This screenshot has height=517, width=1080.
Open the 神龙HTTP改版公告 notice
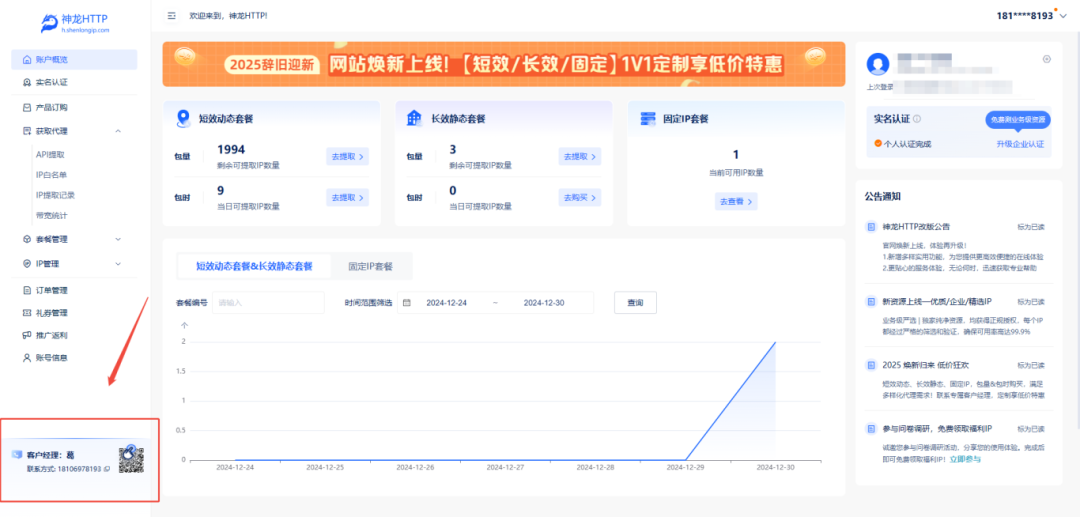(x=917, y=226)
